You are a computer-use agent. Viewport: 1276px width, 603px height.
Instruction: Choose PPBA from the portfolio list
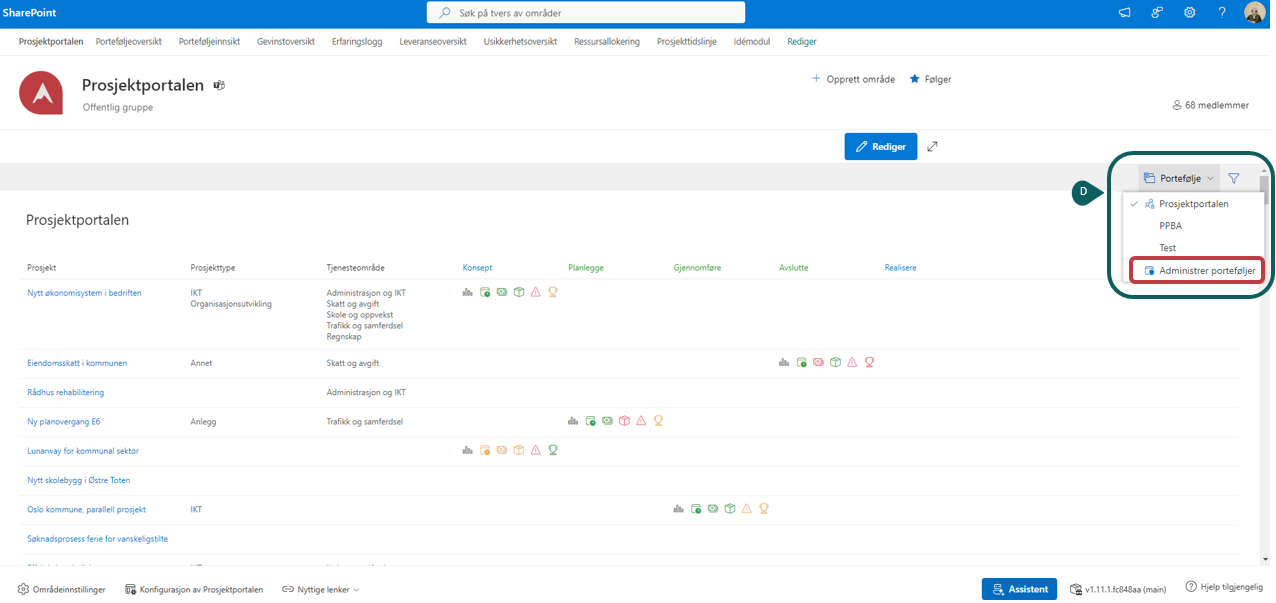point(1170,226)
